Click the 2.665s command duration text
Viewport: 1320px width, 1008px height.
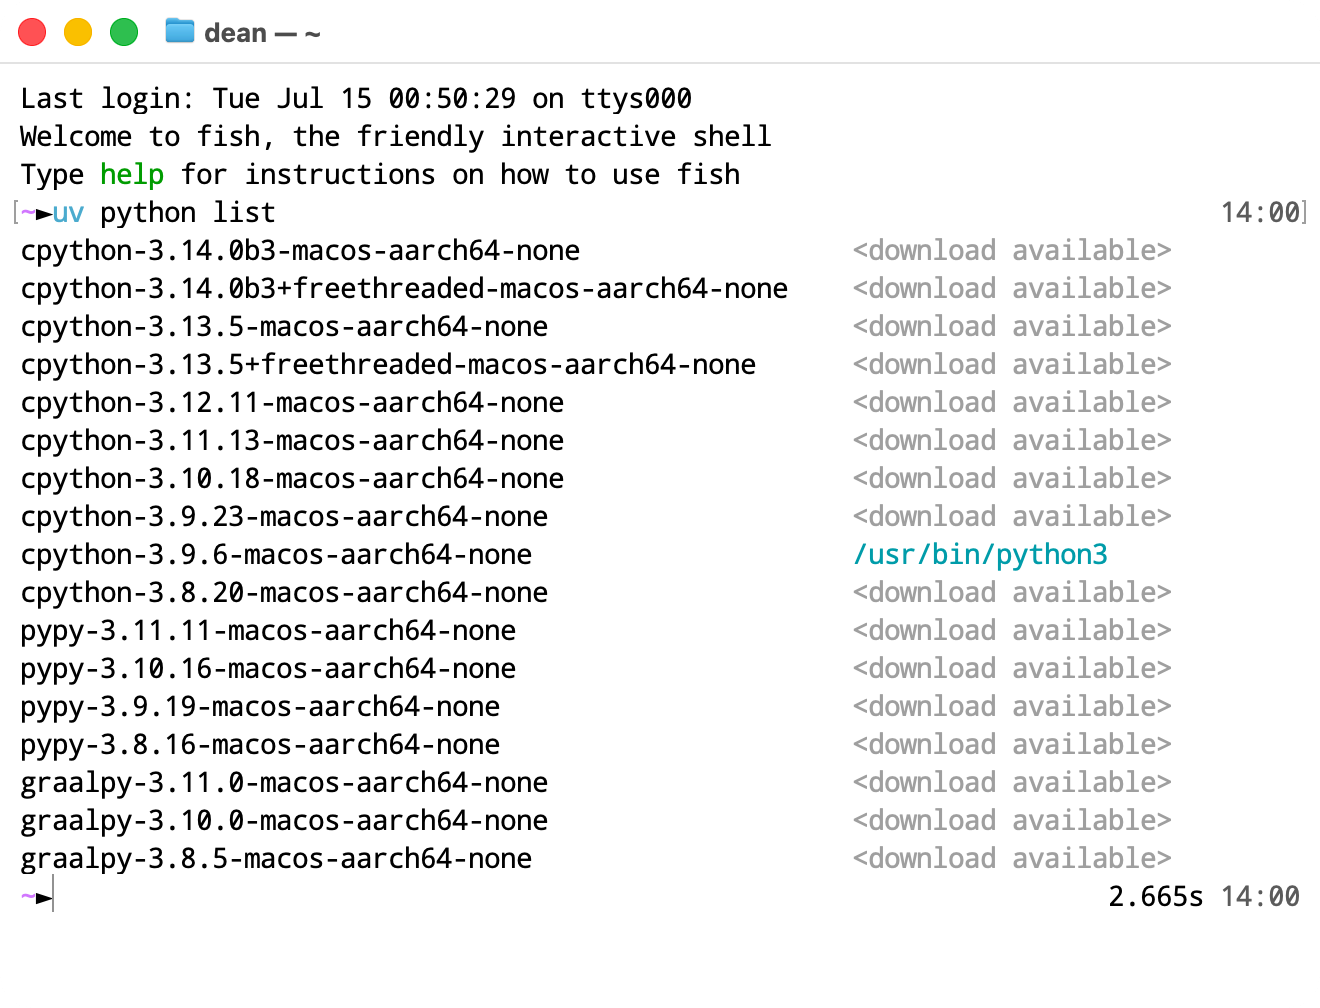[x=1155, y=897]
